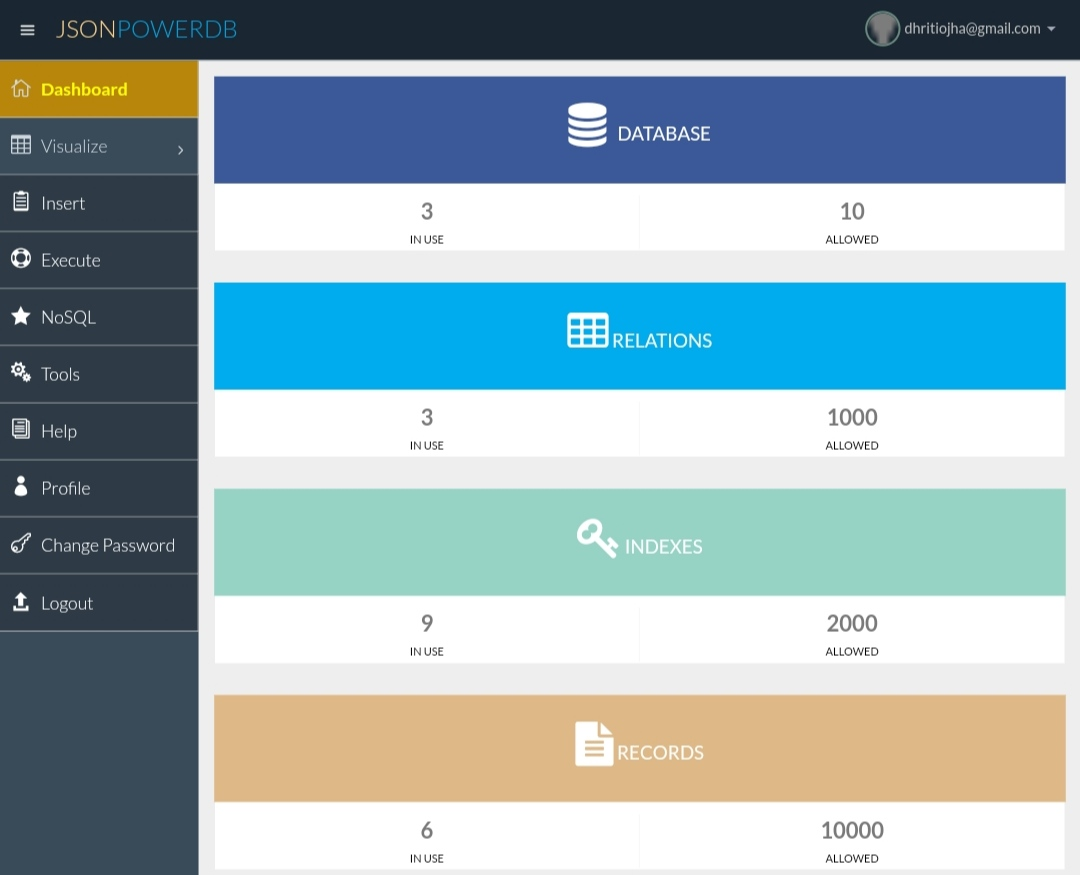Click the Relations grid icon
1080x875 pixels.
click(588, 330)
